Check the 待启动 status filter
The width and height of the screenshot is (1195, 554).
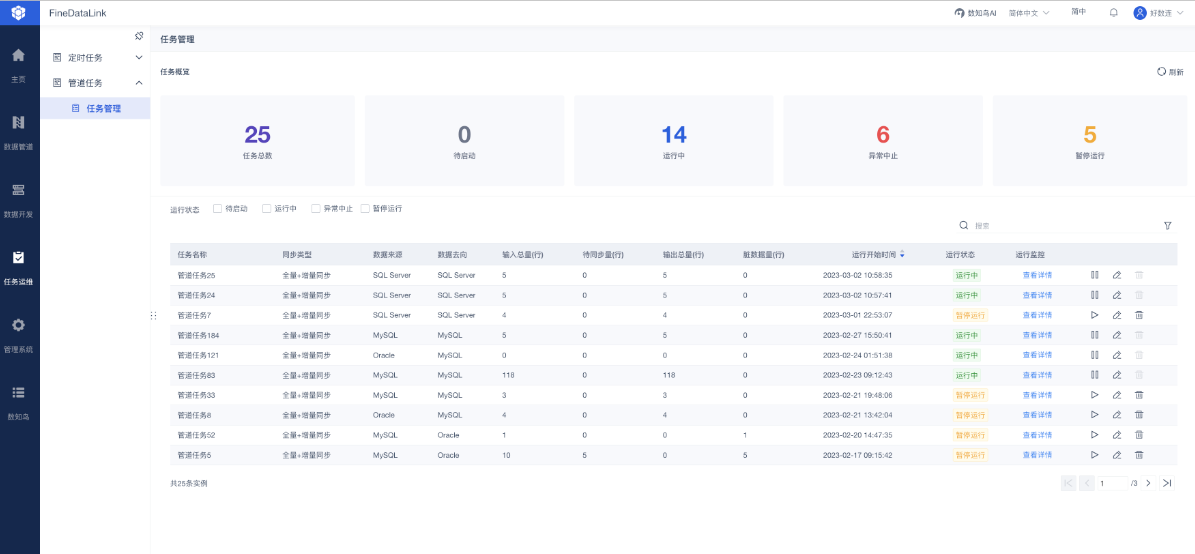[x=218, y=208]
